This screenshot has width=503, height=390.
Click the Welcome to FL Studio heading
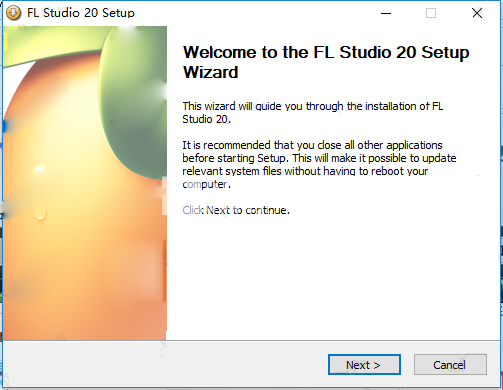point(326,62)
